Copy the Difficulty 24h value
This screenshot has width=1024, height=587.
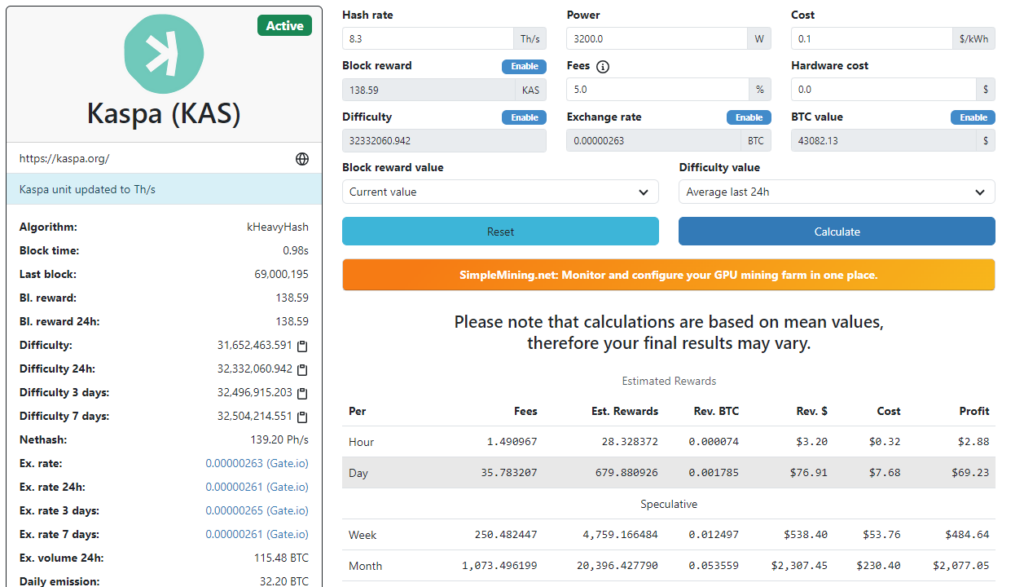pos(302,370)
